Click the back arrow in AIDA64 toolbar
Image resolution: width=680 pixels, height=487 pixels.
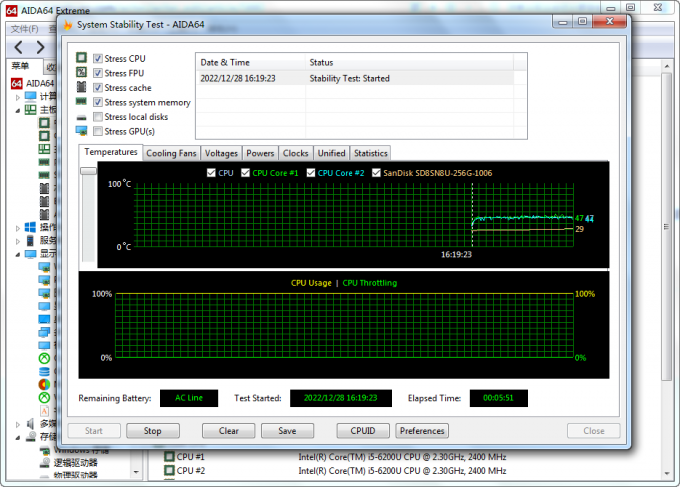coord(19,47)
